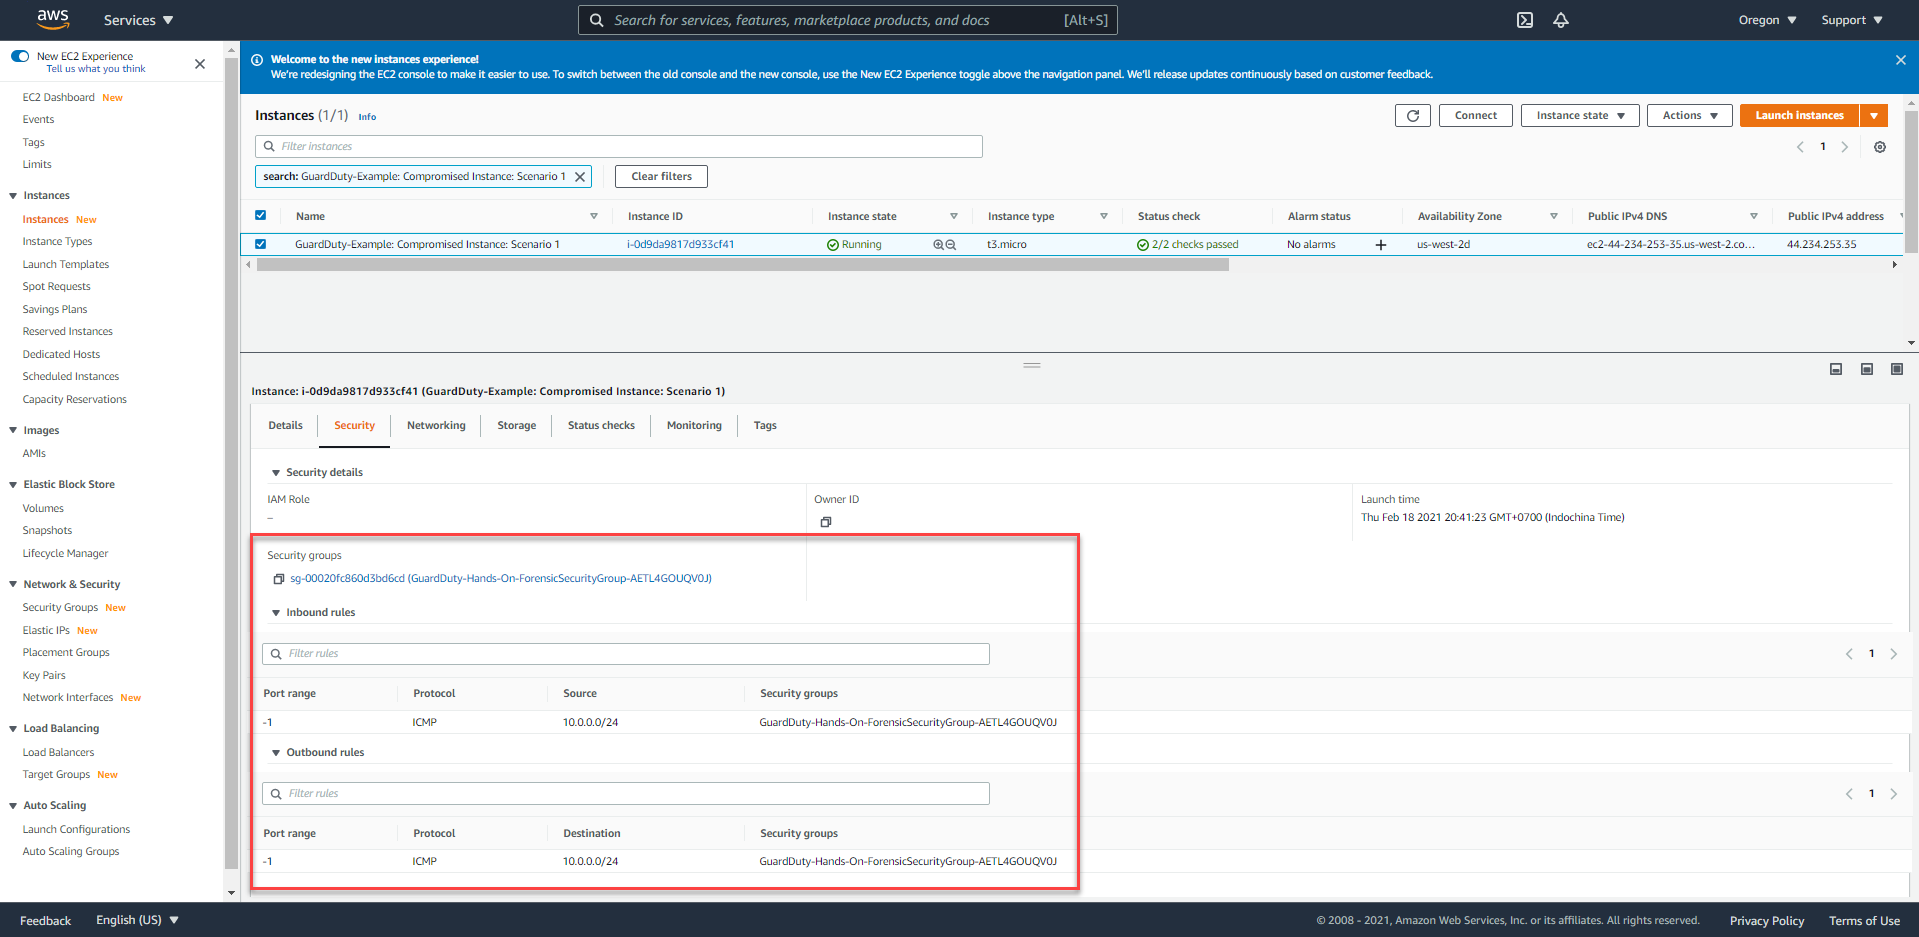Dismiss the welcome banner

[x=1901, y=60]
